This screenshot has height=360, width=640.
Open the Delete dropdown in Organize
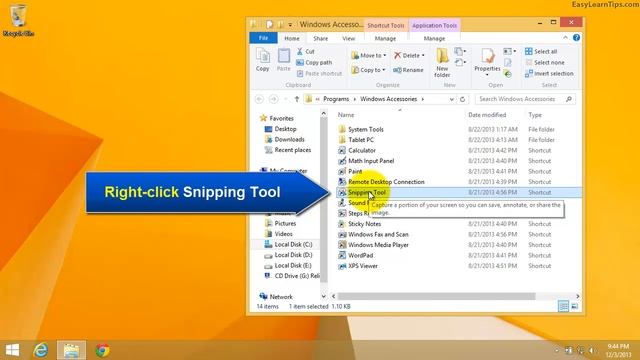[409, 55]
